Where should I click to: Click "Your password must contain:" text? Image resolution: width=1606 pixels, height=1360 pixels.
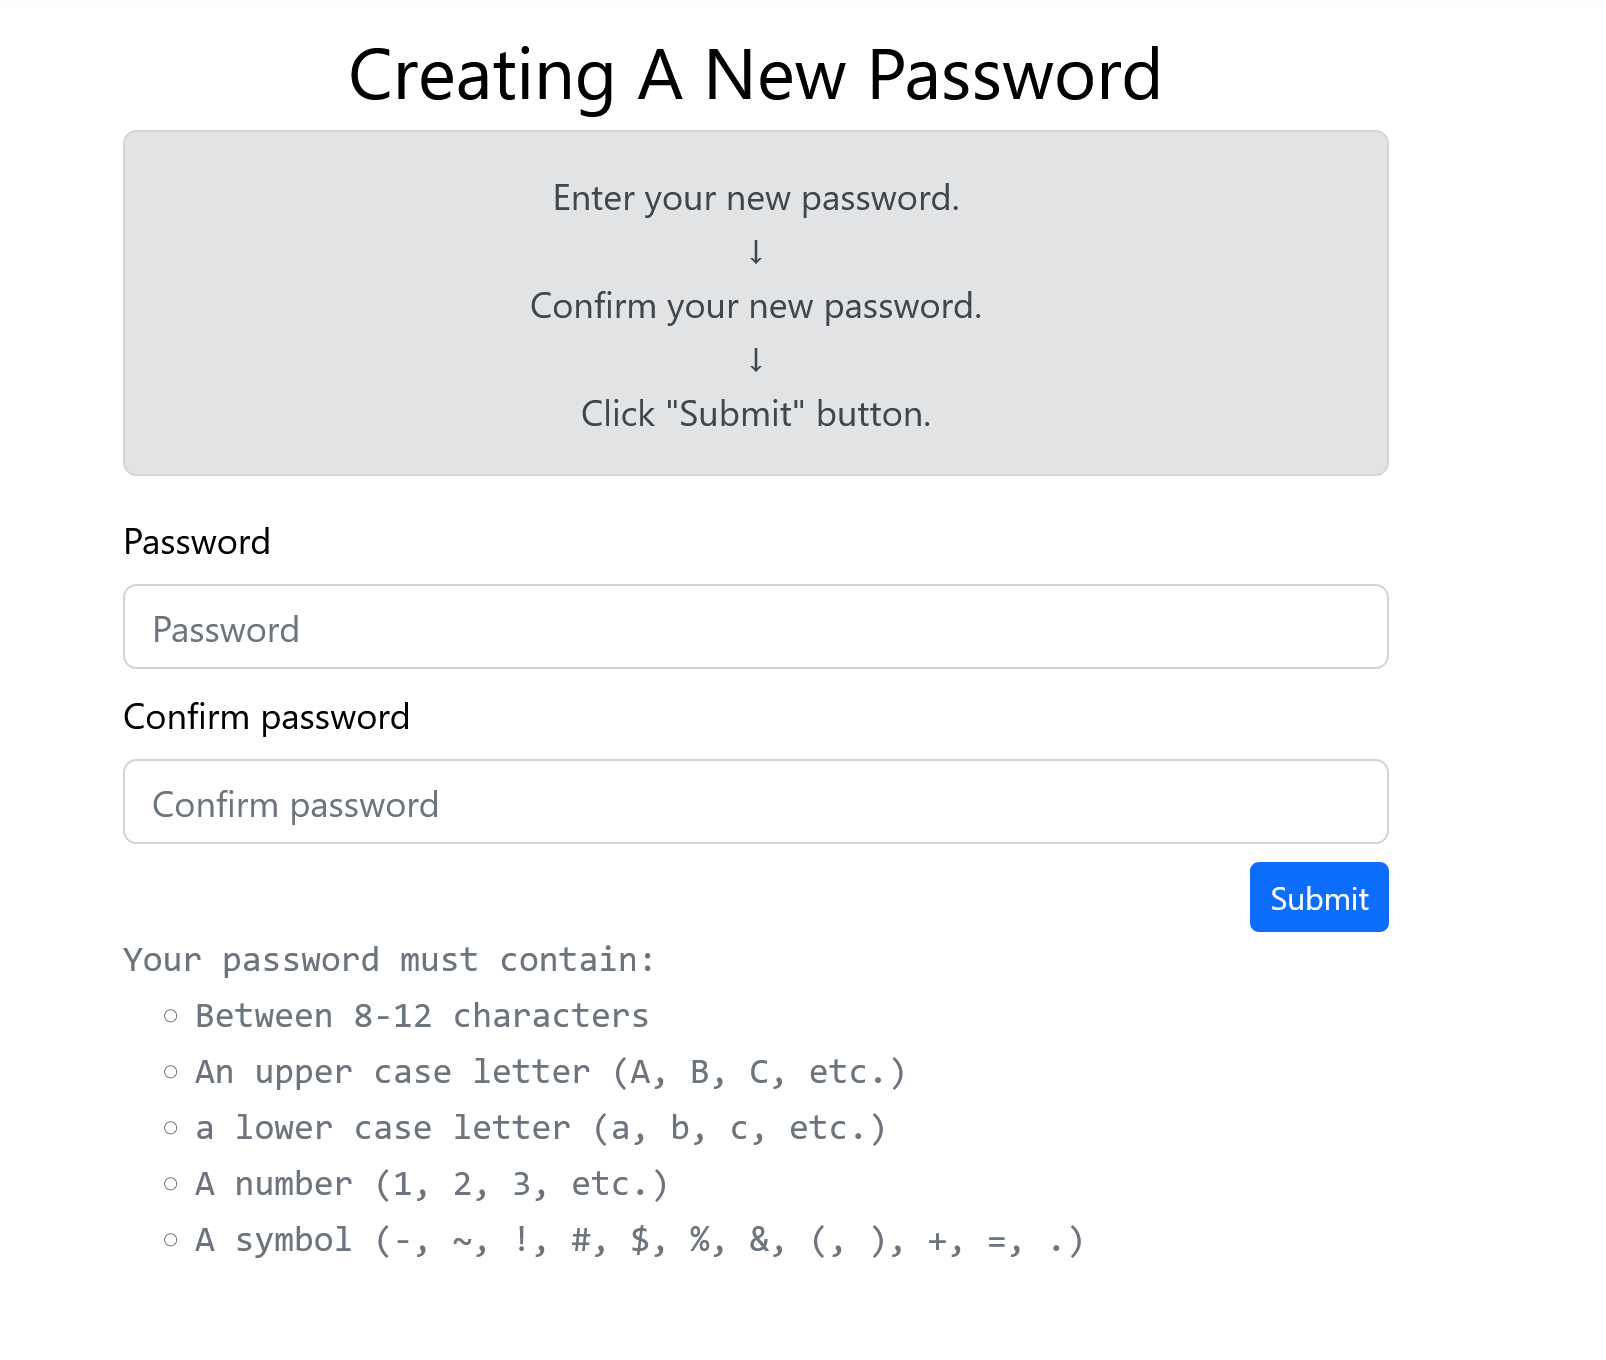pos(389,960)
